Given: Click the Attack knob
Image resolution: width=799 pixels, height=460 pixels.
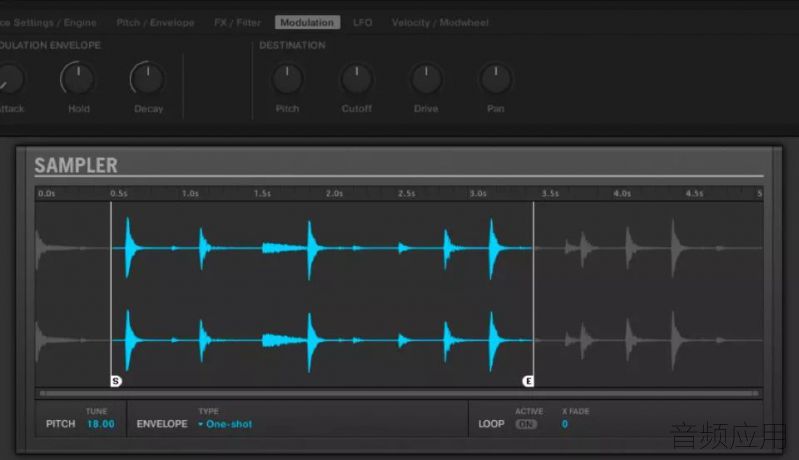Looking at the screenshot, I should click(x=9, y=79).
